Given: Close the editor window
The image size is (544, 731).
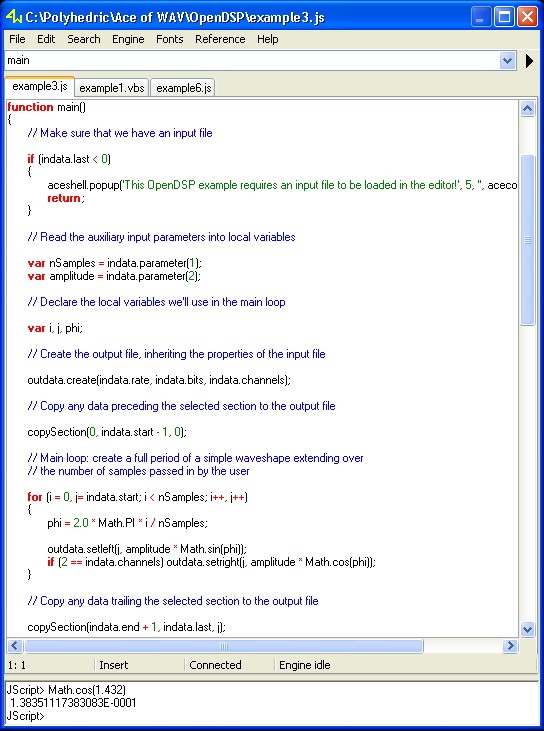Looking at the screenshot, I should (x=528, y=17).
